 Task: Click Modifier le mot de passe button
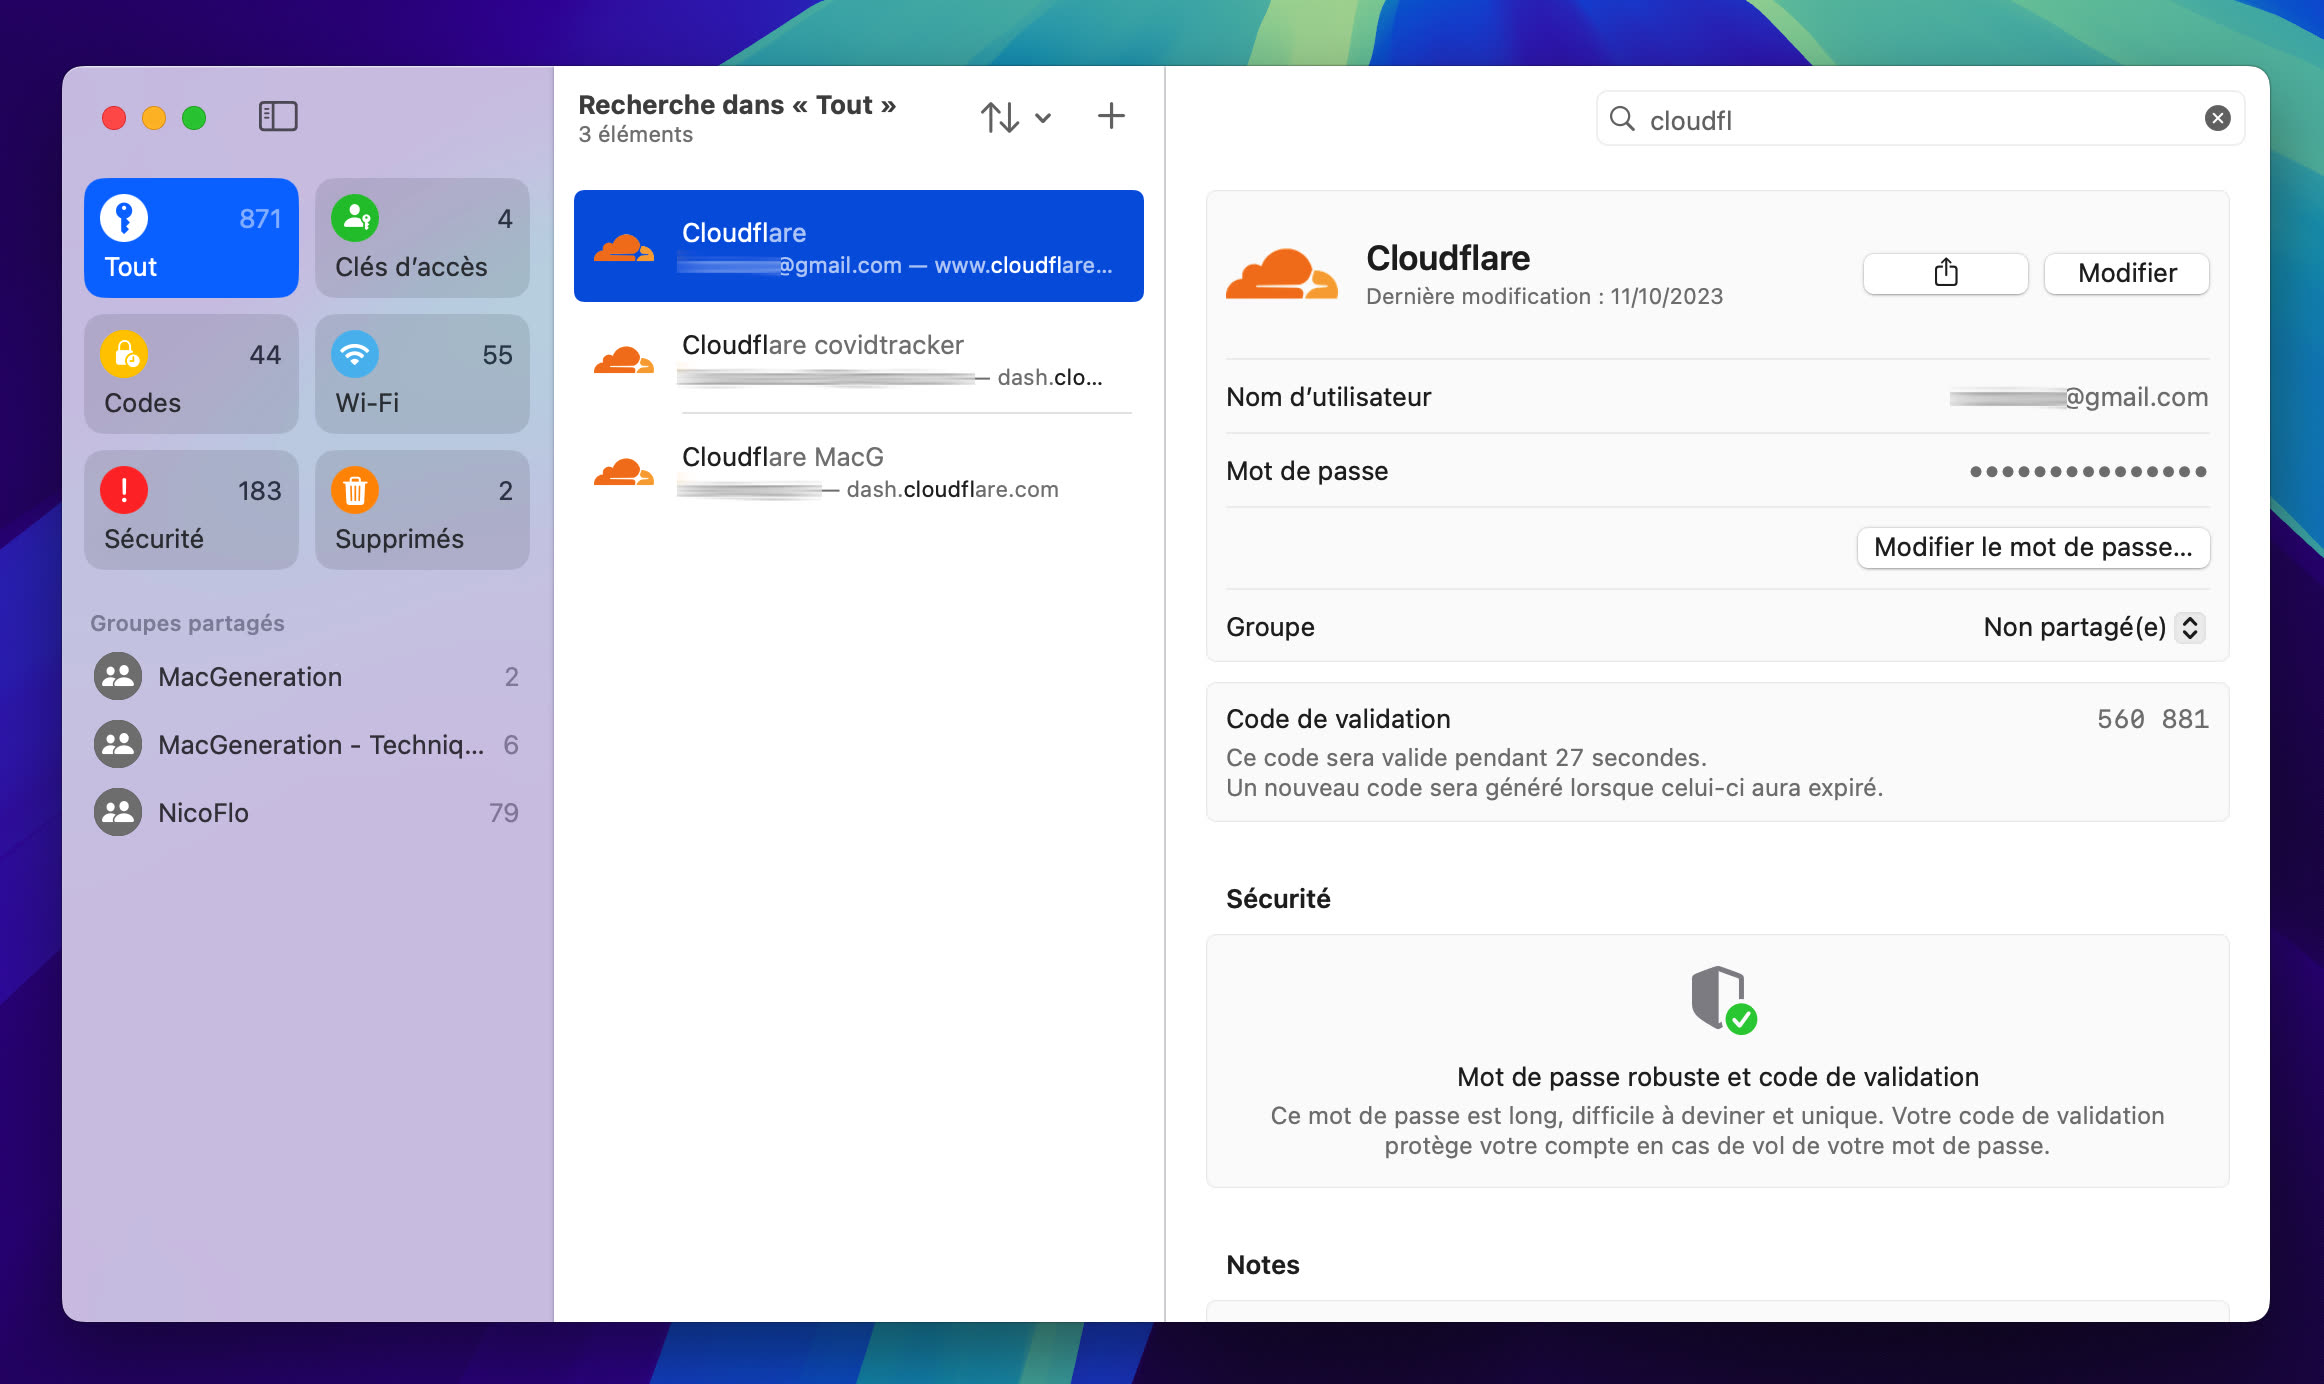coord(2032,547)
